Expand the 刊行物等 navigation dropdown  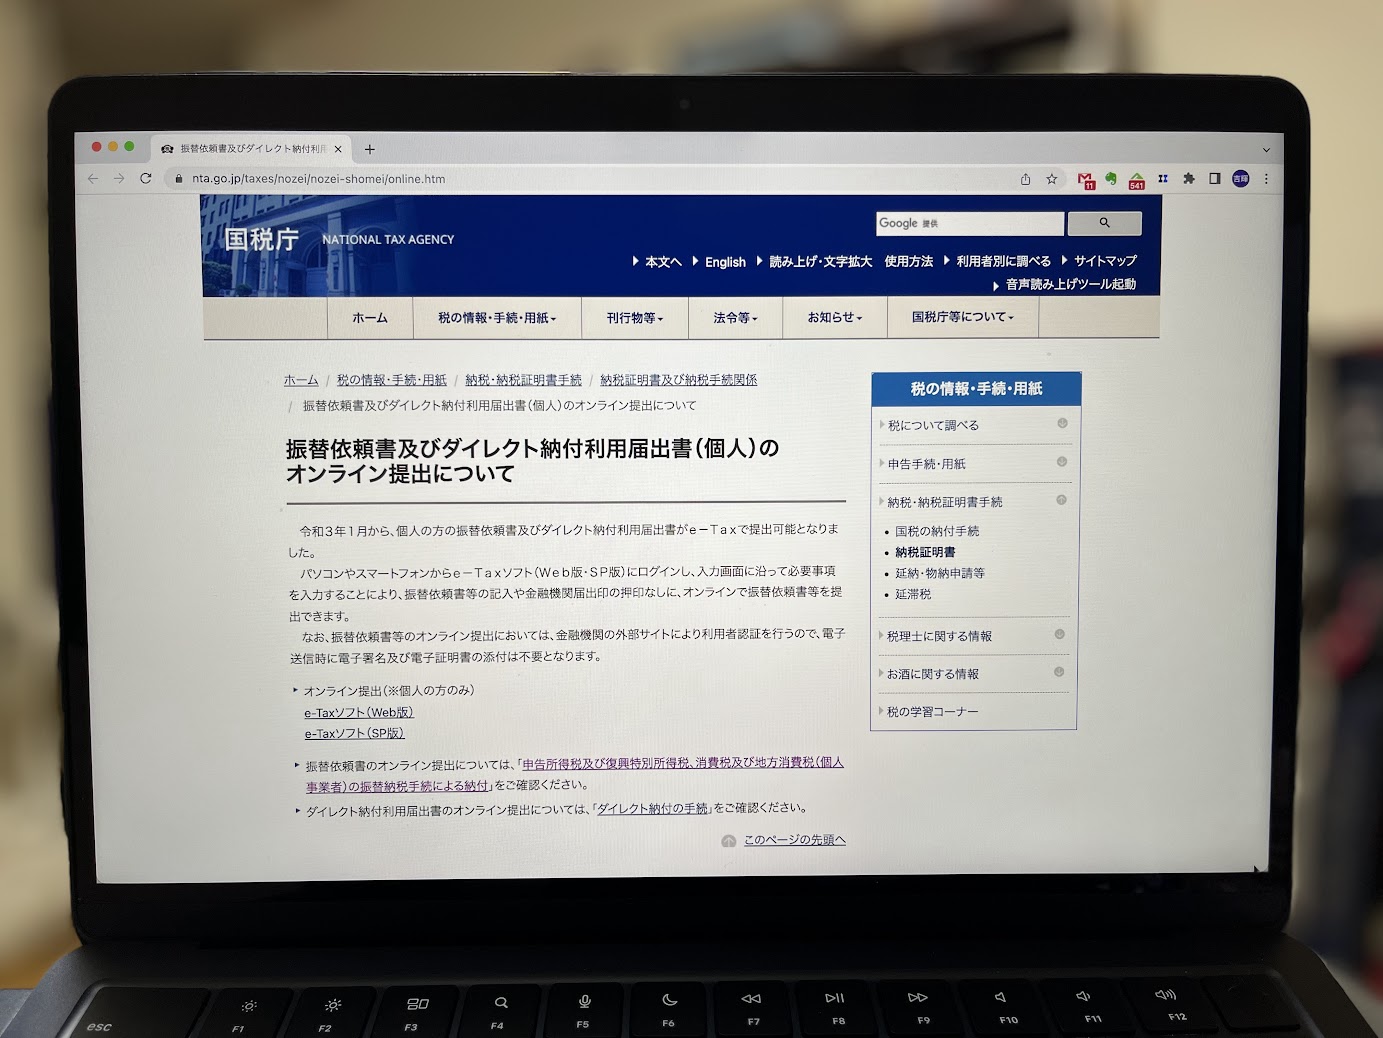pyautogui.click(x=634, y=318)
